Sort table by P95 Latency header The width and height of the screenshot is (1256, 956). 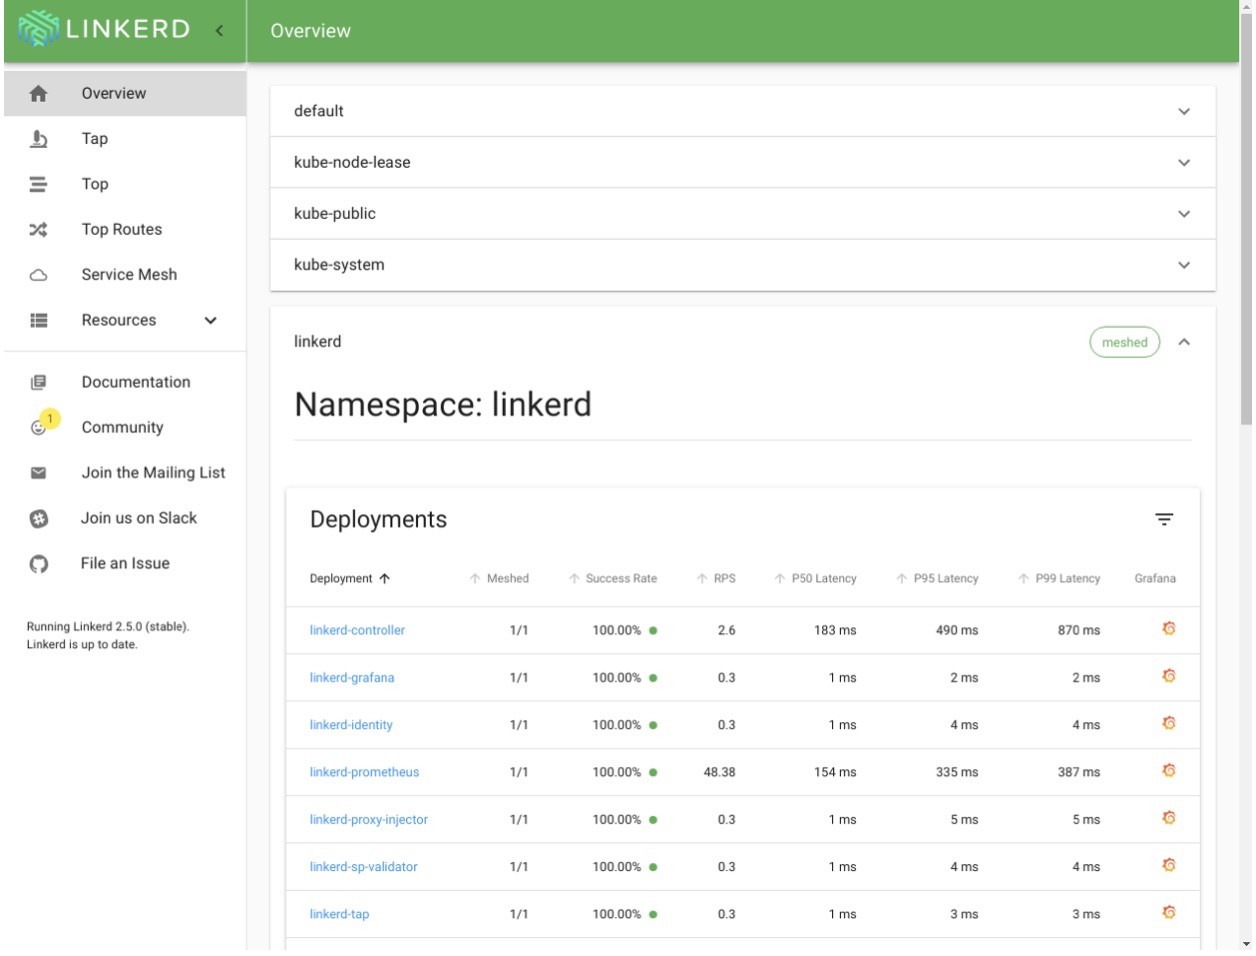pos(938,578)
